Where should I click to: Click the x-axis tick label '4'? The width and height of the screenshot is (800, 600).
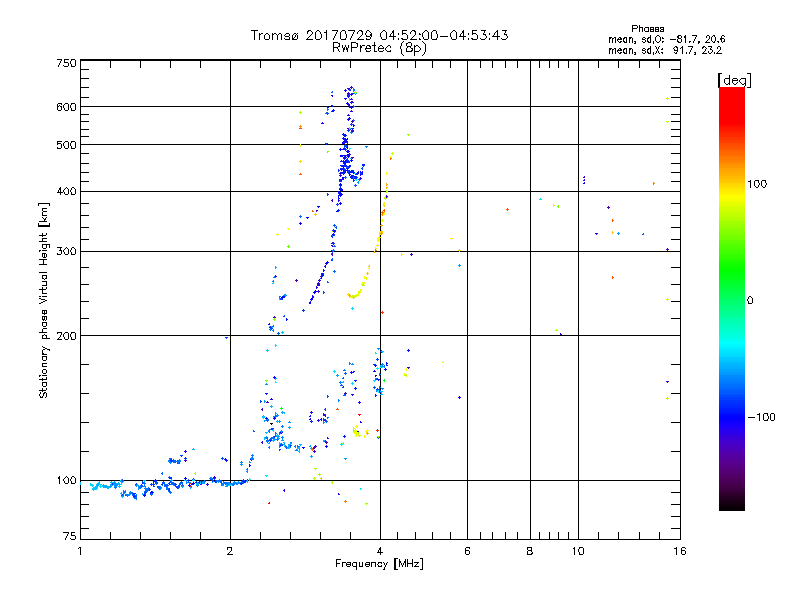[380, 551]
